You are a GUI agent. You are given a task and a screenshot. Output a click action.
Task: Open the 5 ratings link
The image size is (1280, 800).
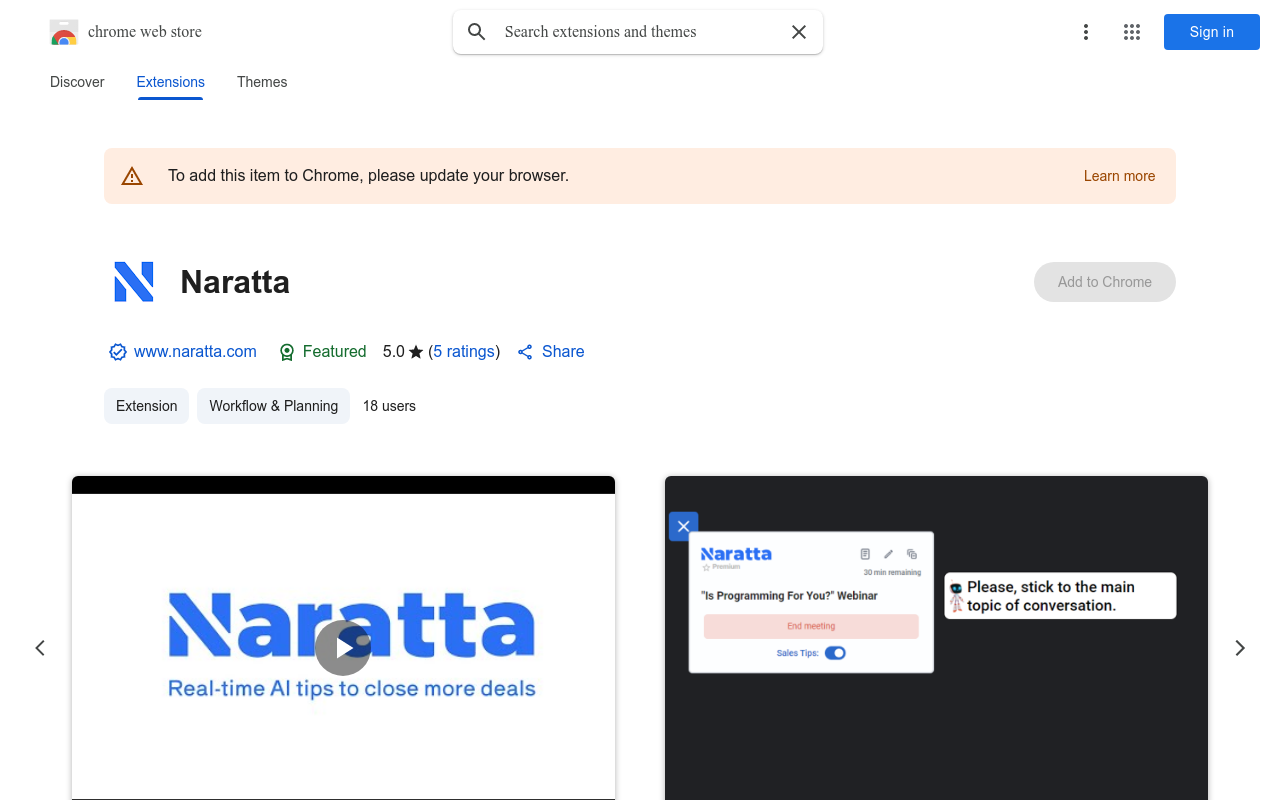[x=464, y=352]
